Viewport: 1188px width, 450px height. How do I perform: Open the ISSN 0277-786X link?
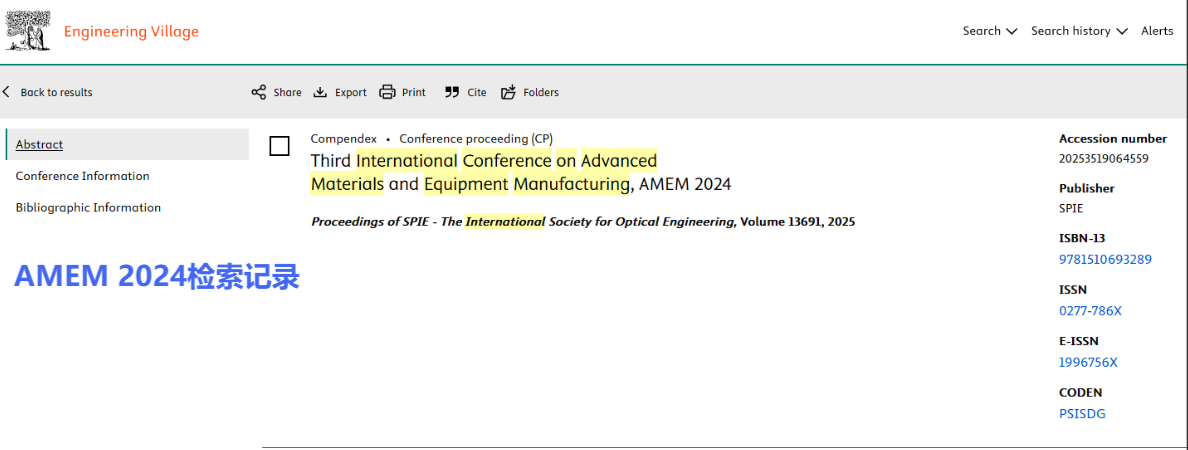(1090, 311)
